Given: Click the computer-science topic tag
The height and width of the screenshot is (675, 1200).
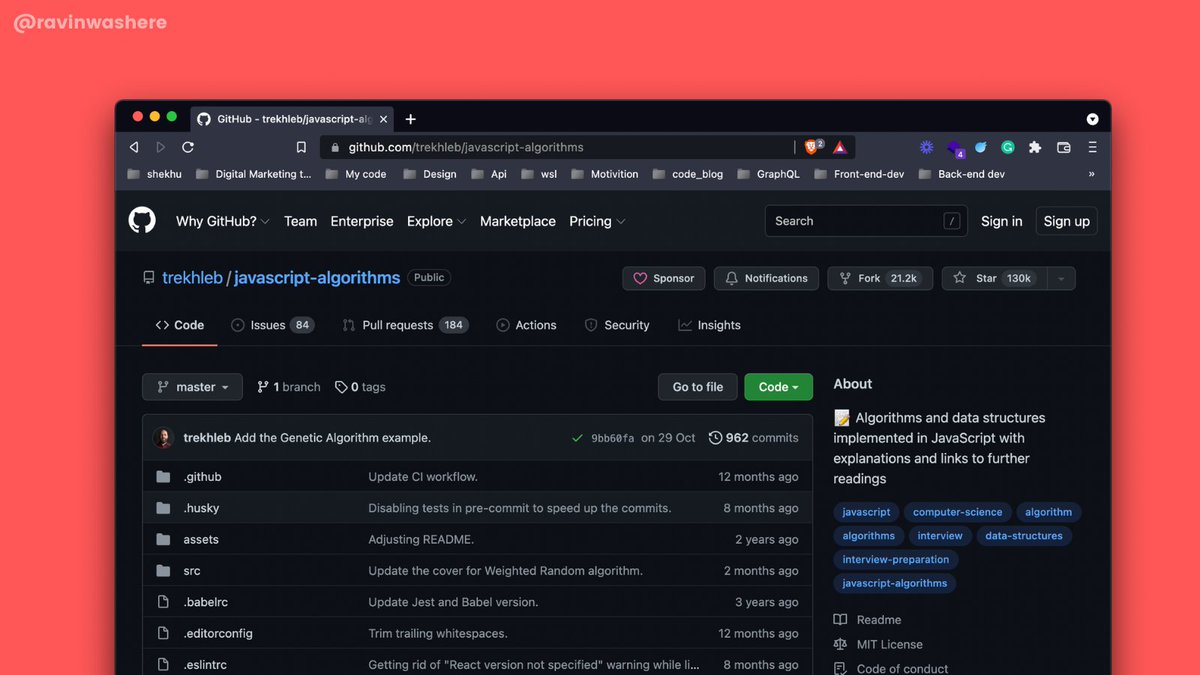Looking at the screenshot, I should (957, 512).
